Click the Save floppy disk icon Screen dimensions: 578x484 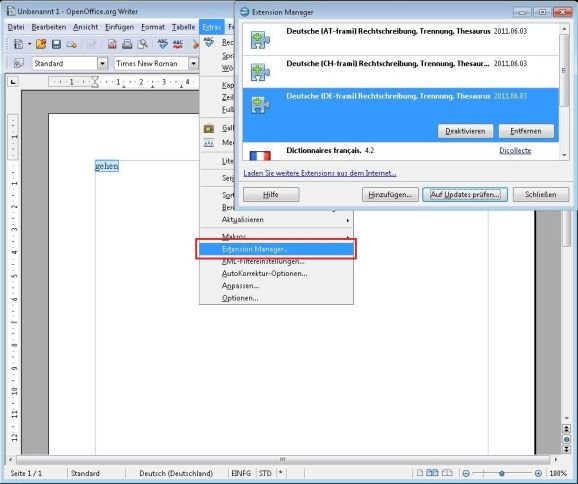(x=56, y=44)
